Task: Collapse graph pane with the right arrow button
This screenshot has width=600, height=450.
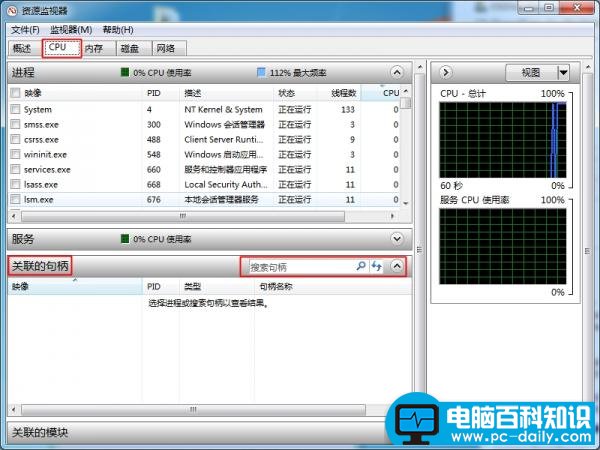Action: pos(445,72)
